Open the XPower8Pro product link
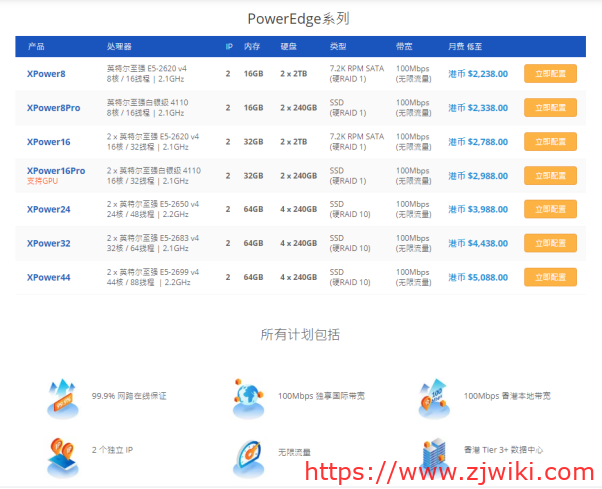Viewport: 602px width, 489px height. [x=54, y=108]
